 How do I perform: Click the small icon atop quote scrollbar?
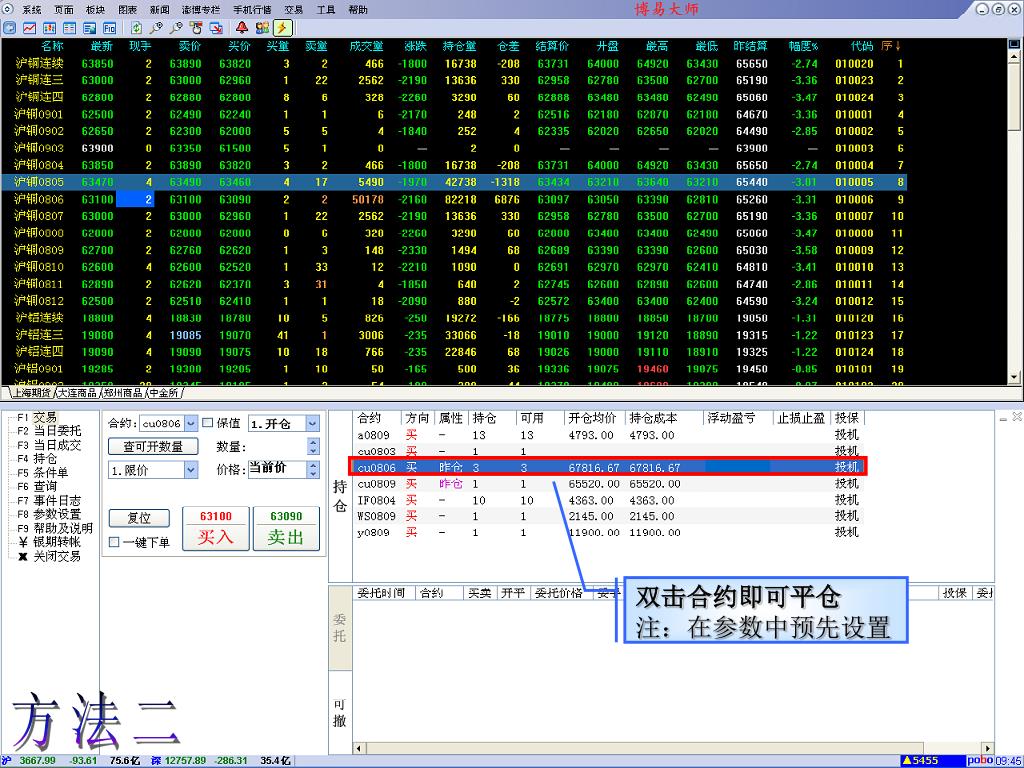pos(1014,44)
